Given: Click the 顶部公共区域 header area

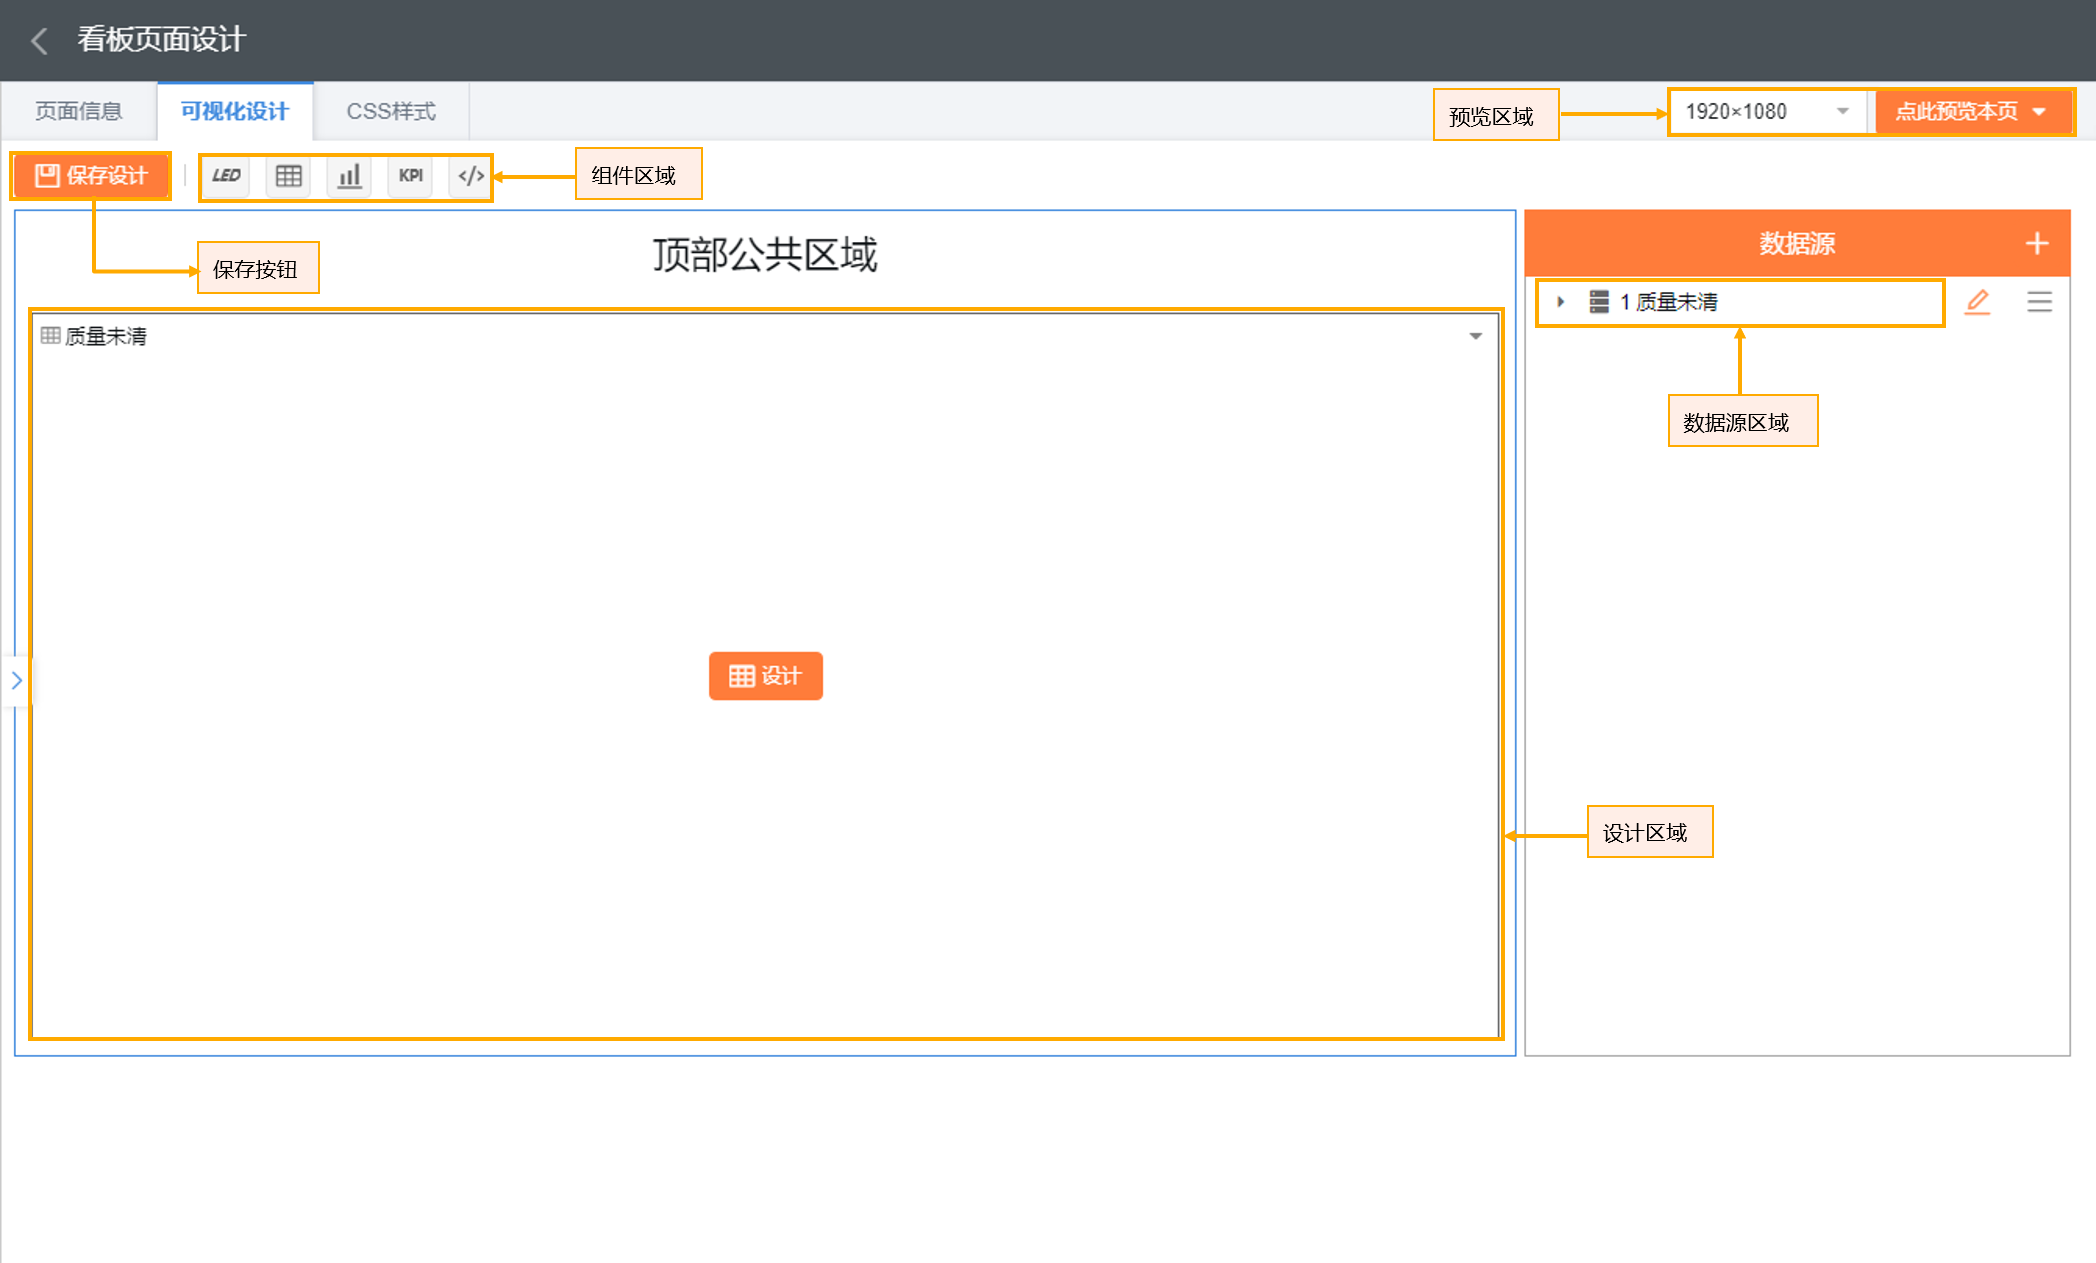Looking at the screenshot, I should click(765, 255).
